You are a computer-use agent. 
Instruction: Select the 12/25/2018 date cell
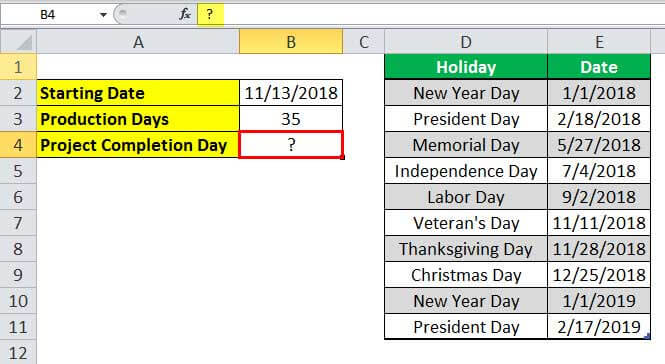pyautogui.click(x=599, y=275)
